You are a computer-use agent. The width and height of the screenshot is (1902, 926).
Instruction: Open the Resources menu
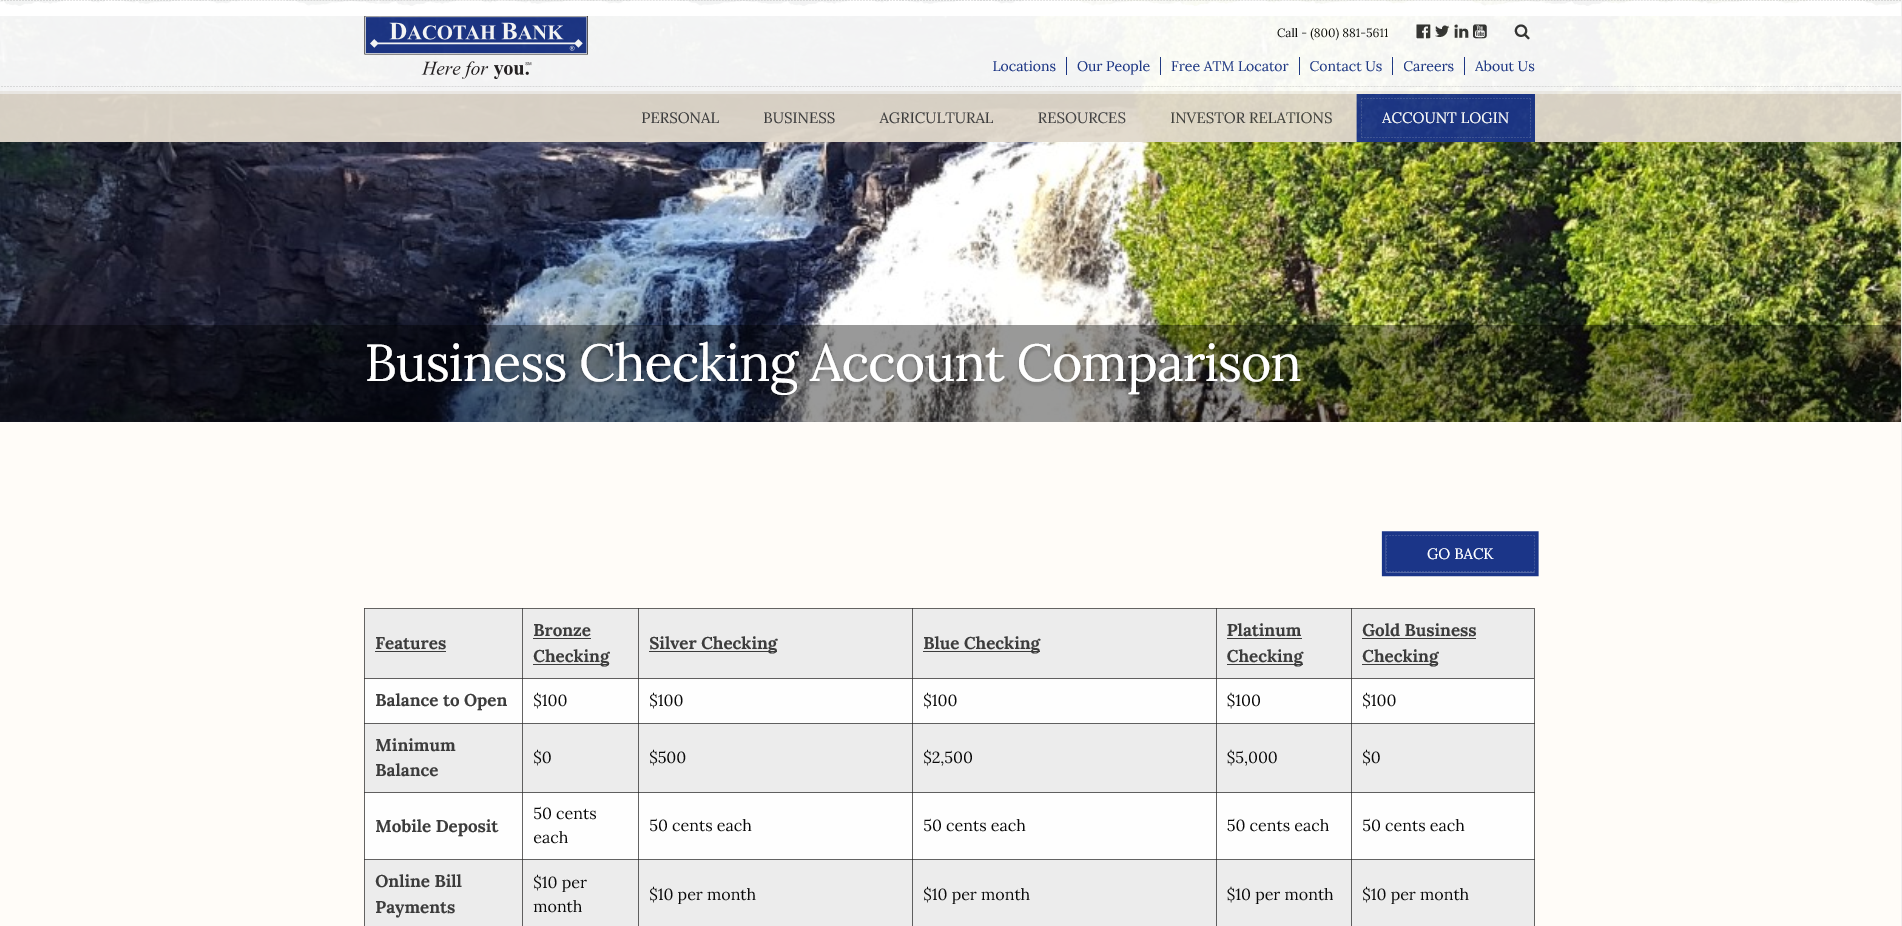[1081, 118]
